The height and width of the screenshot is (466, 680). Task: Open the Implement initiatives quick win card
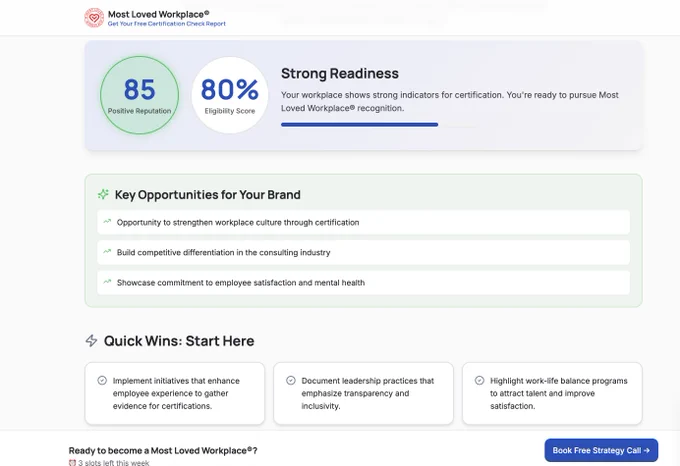[175, 393]
